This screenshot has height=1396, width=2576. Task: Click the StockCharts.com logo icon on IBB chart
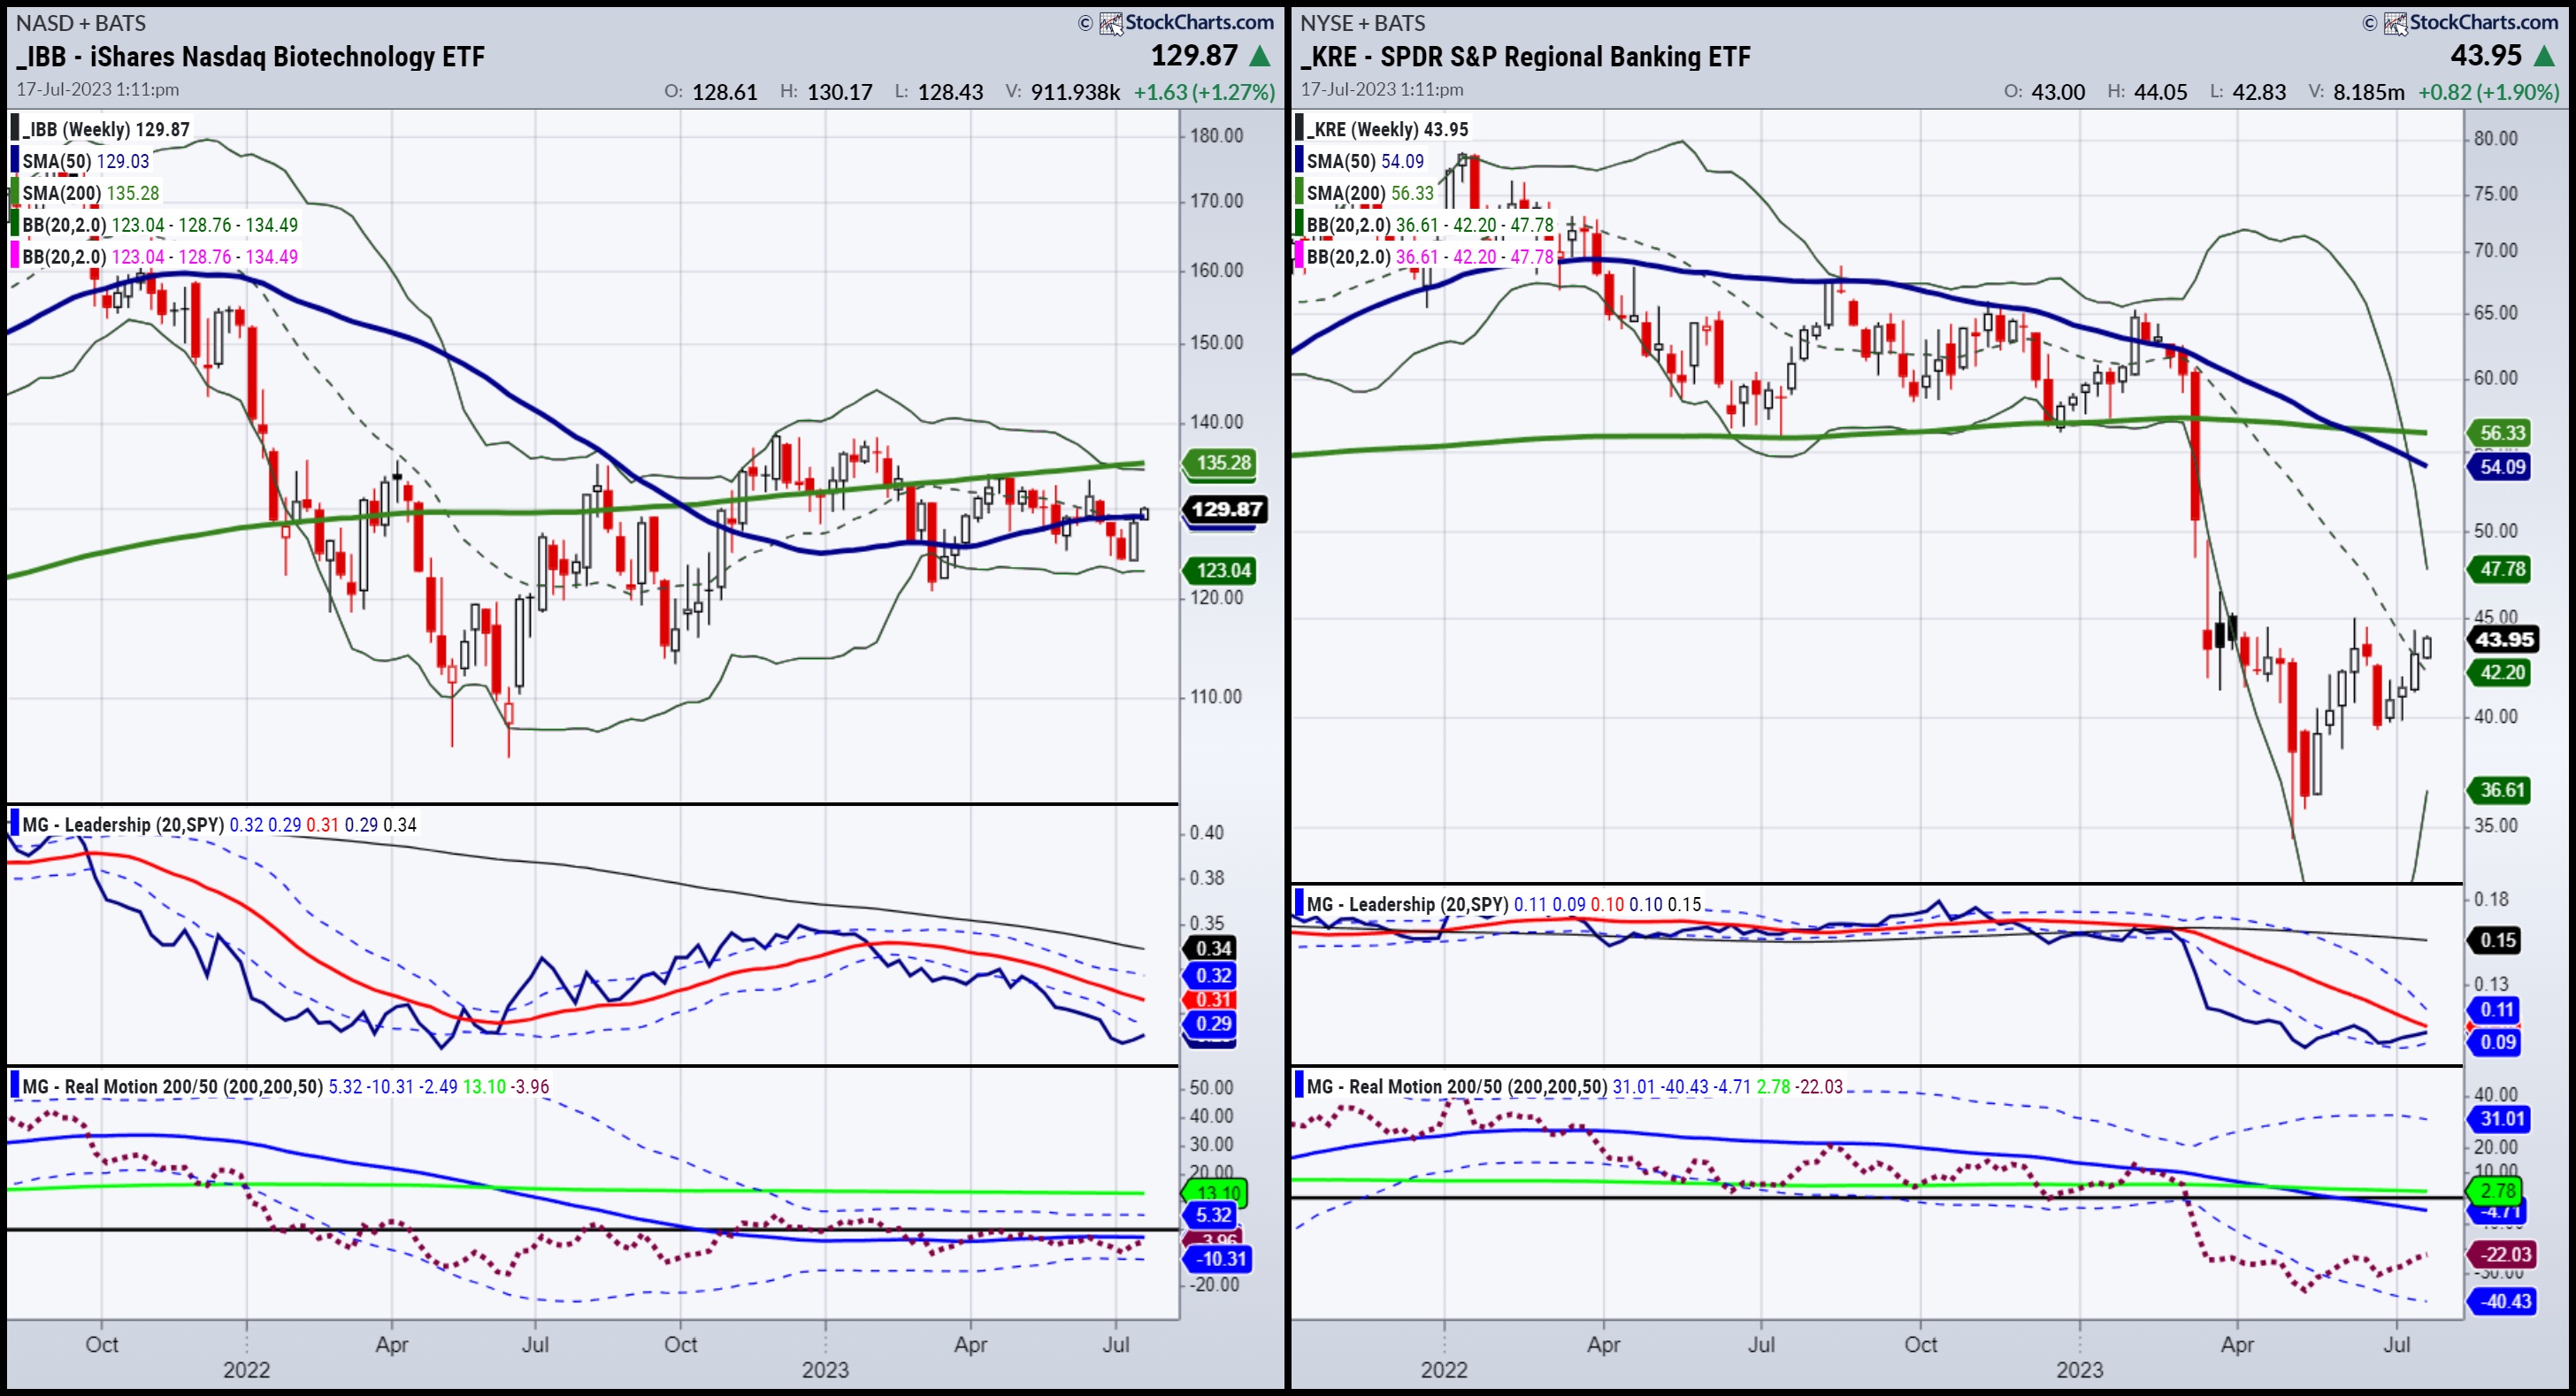(1111, 23)
